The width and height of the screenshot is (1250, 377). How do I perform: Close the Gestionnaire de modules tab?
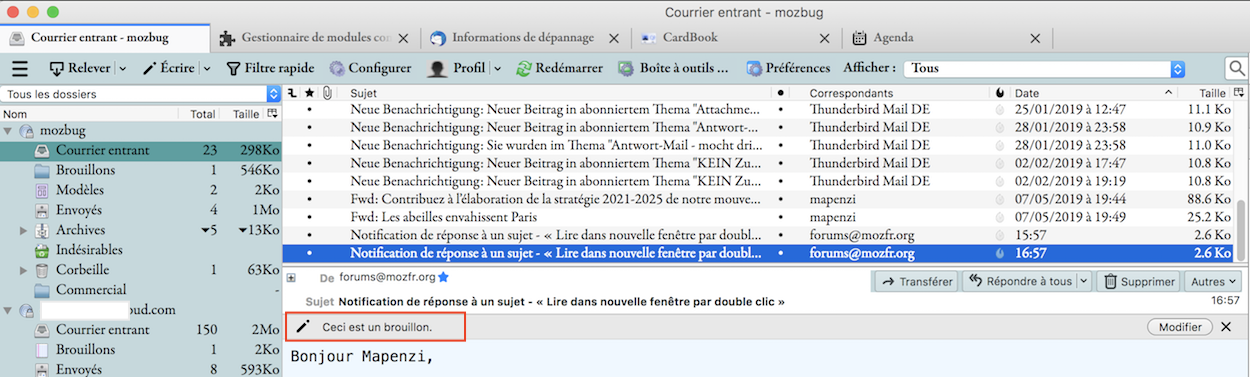coord(403,38)
